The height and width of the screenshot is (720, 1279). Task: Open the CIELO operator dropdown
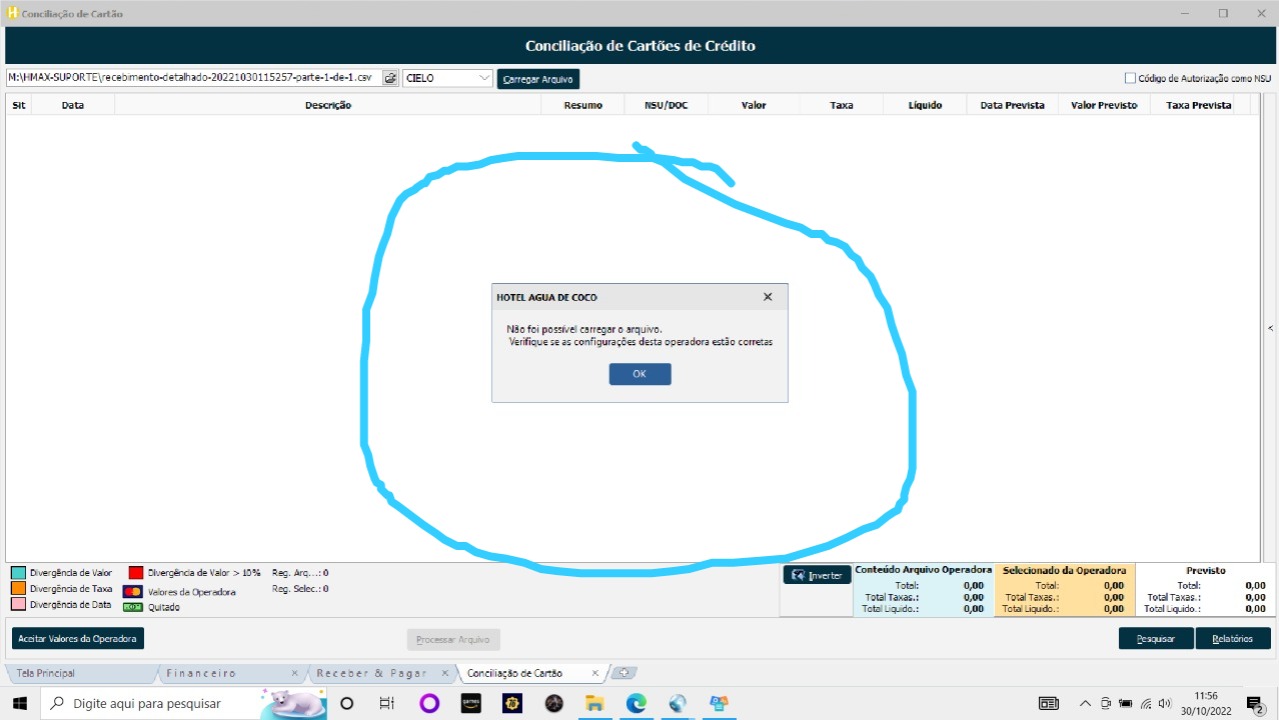coord(484,78)
